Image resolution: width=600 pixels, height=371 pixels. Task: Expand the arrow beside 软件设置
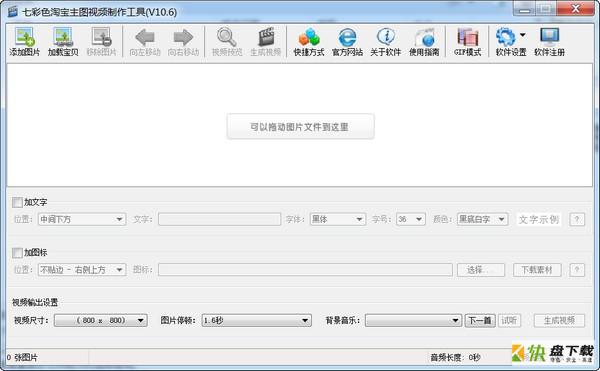[x=523, y=35]
